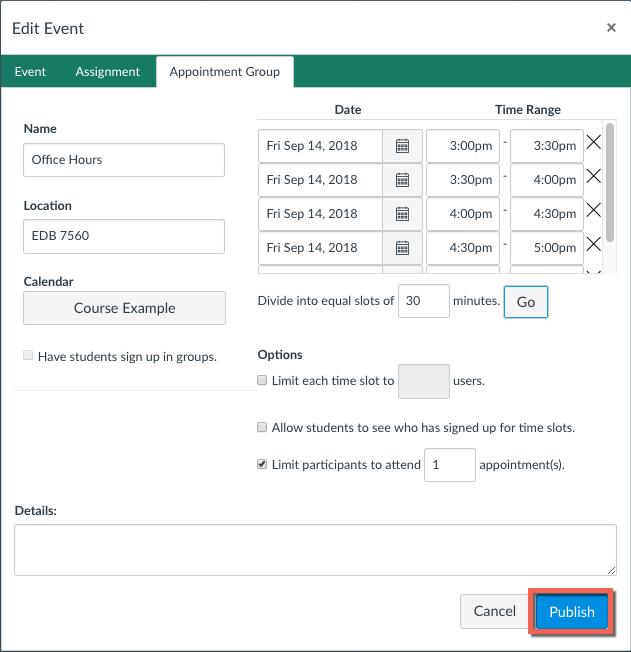The width and height of the screenshot is (631, 652).
Task: Cancel the event edit
Action: [494, 612]
